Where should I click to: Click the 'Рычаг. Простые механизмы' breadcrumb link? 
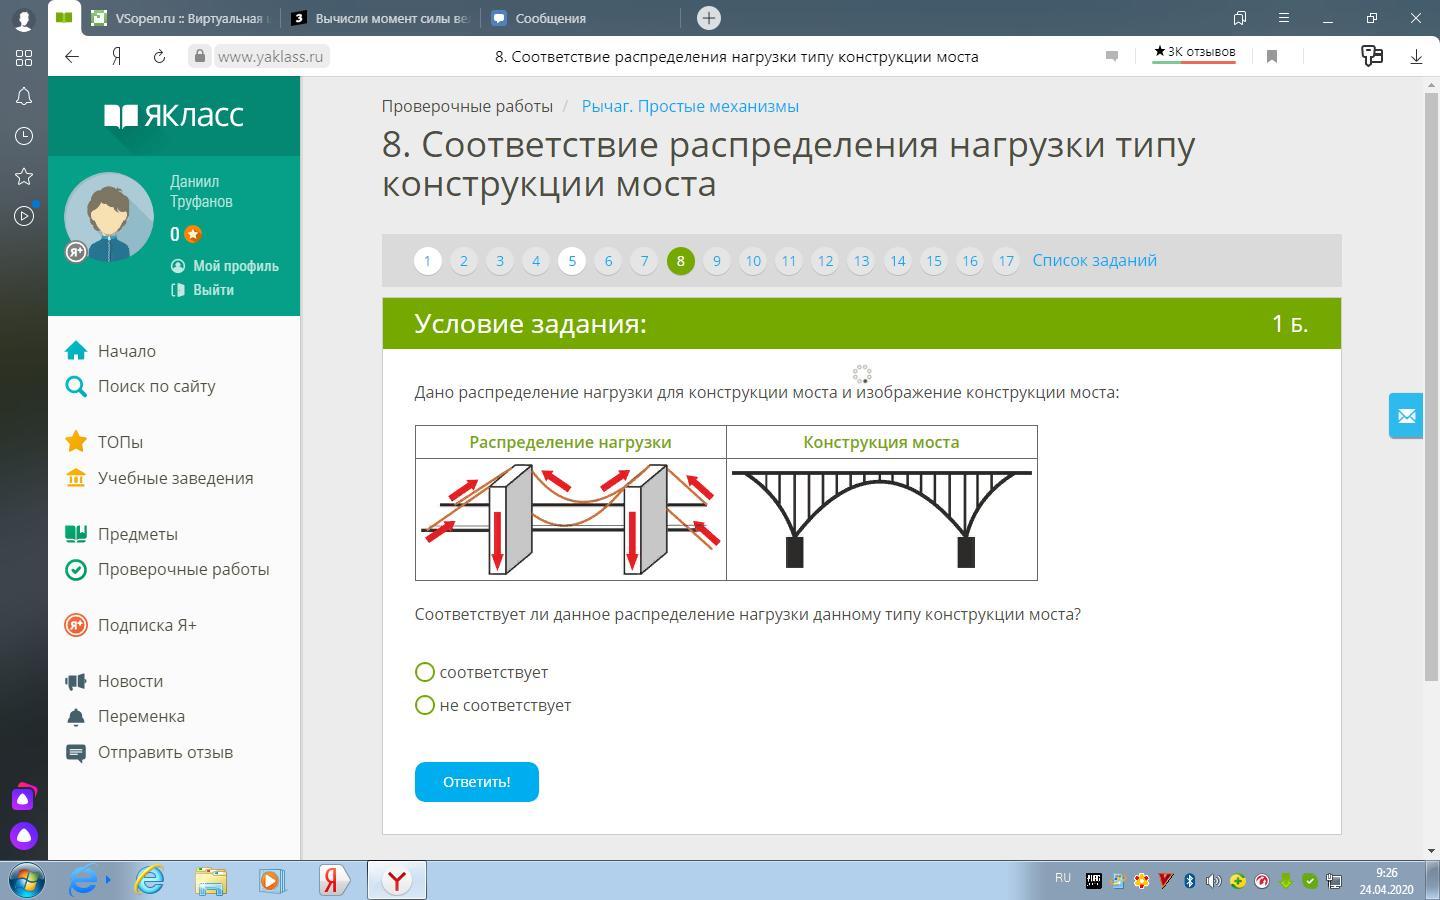point(690,106)
